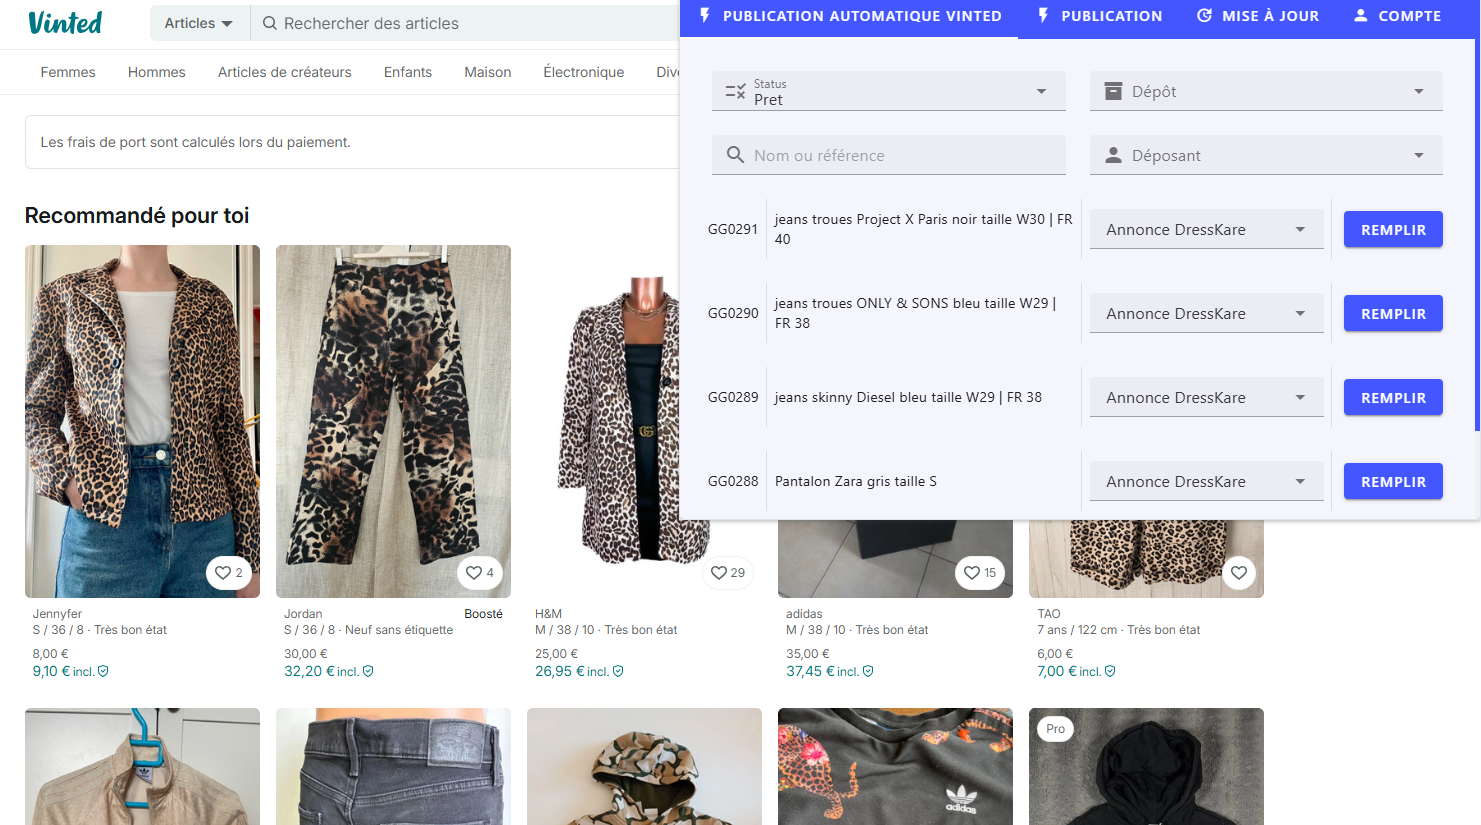Screen dimensions: 1481x825
Task: Like the Jennyfer leopard jacket (heart 2)
Action: point(230,573)
